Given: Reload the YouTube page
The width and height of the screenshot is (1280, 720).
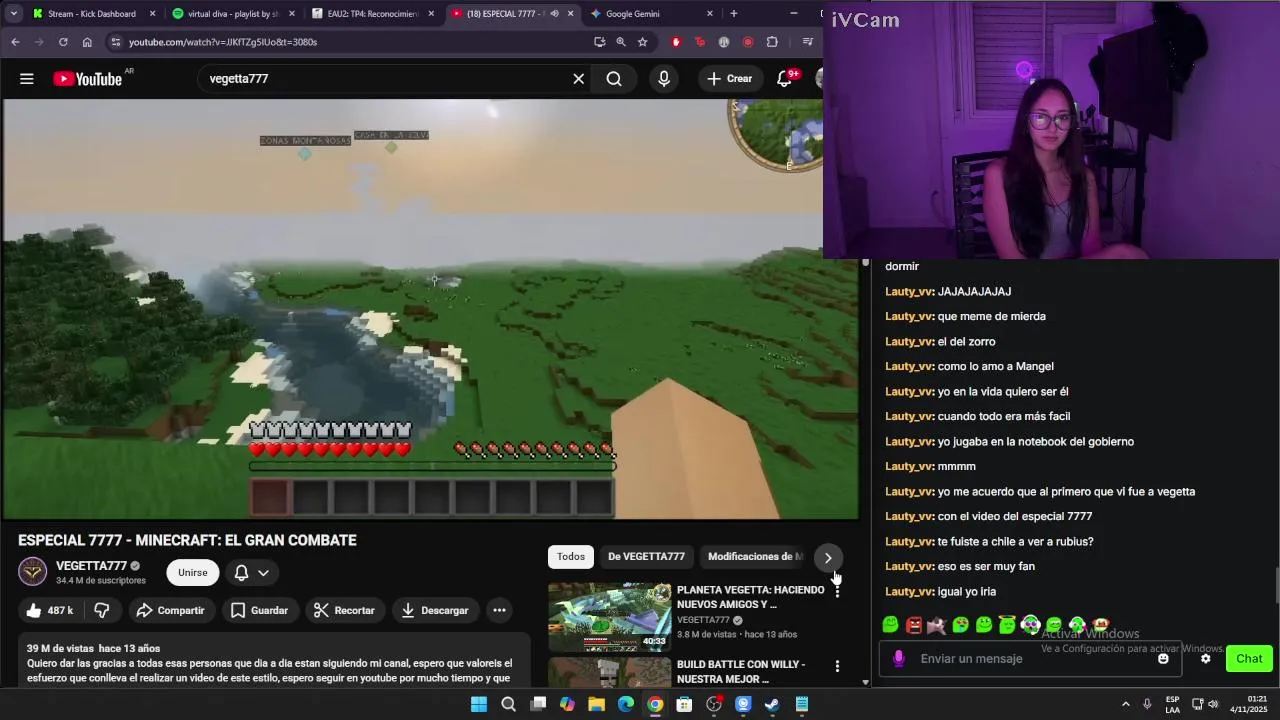Looking at the screenshot, I should tap(63, 42).
